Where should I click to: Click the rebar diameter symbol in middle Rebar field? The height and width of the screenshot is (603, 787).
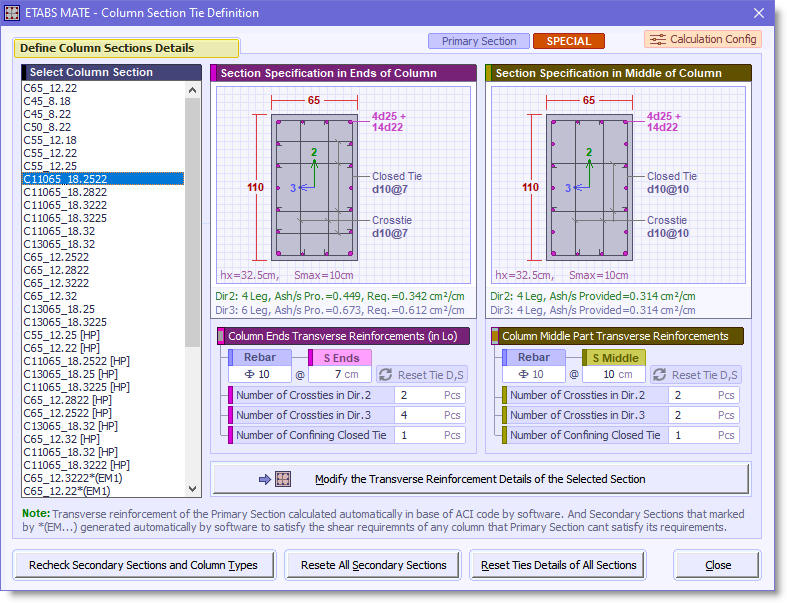pos(523,374)
